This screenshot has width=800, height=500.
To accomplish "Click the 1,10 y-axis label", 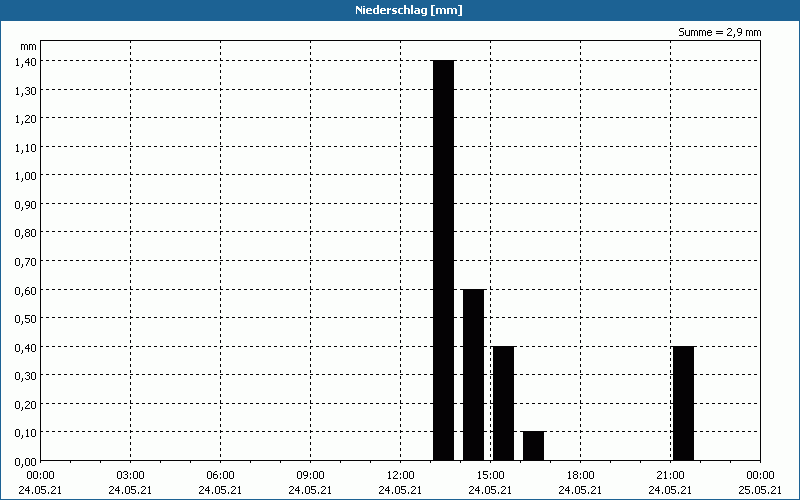I will pyautogui.click(x=26, y=147).
